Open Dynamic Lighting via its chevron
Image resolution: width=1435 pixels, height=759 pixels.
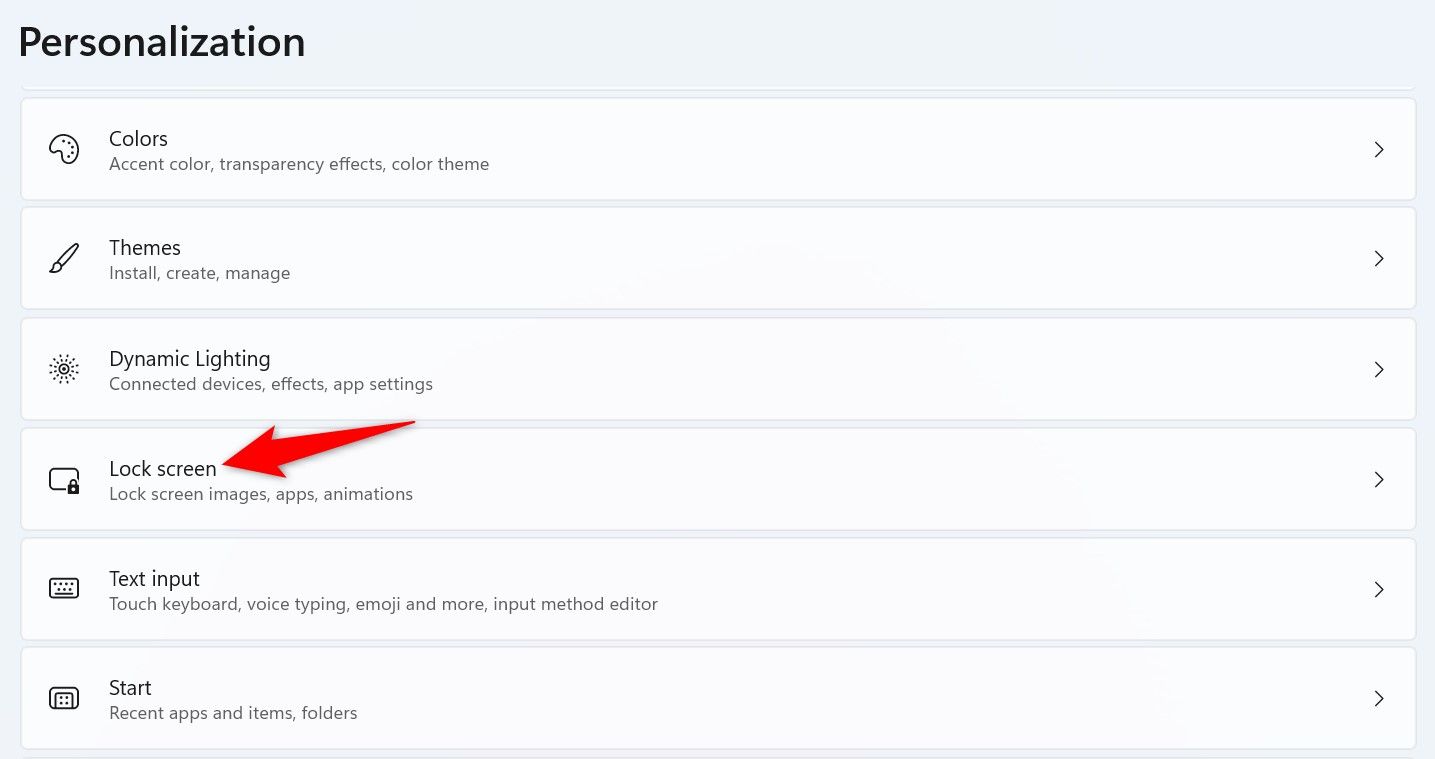pyautogui.click(x=1379, y=369)
